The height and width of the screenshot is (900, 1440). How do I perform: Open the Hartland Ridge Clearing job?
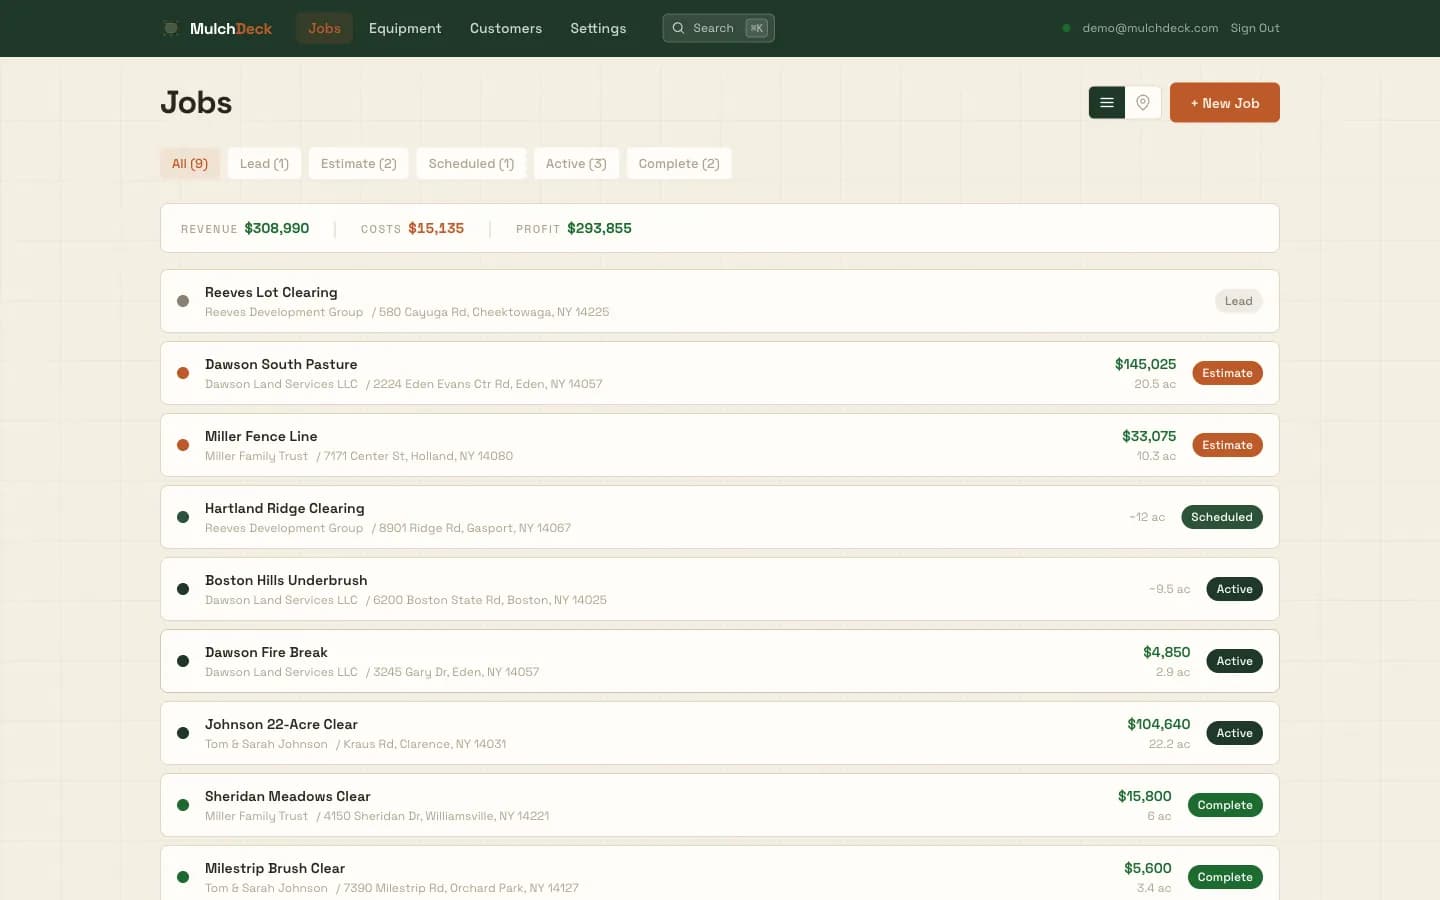click(720, 517)
